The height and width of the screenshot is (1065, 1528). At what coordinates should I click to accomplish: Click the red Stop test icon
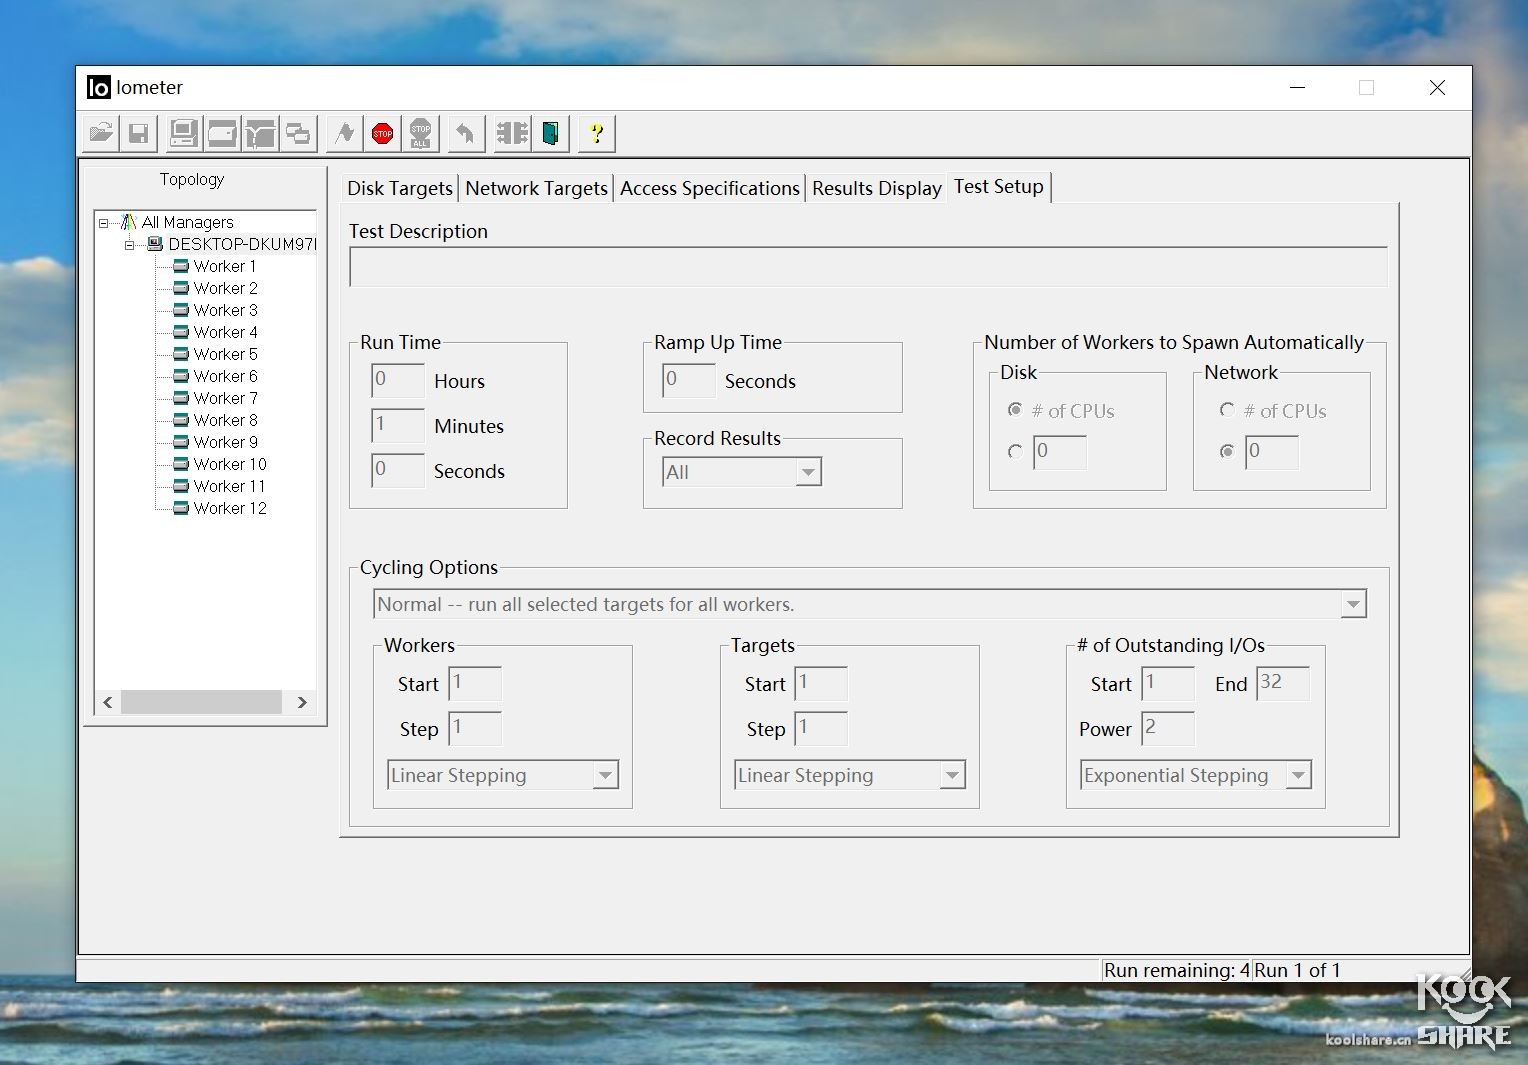382,134
